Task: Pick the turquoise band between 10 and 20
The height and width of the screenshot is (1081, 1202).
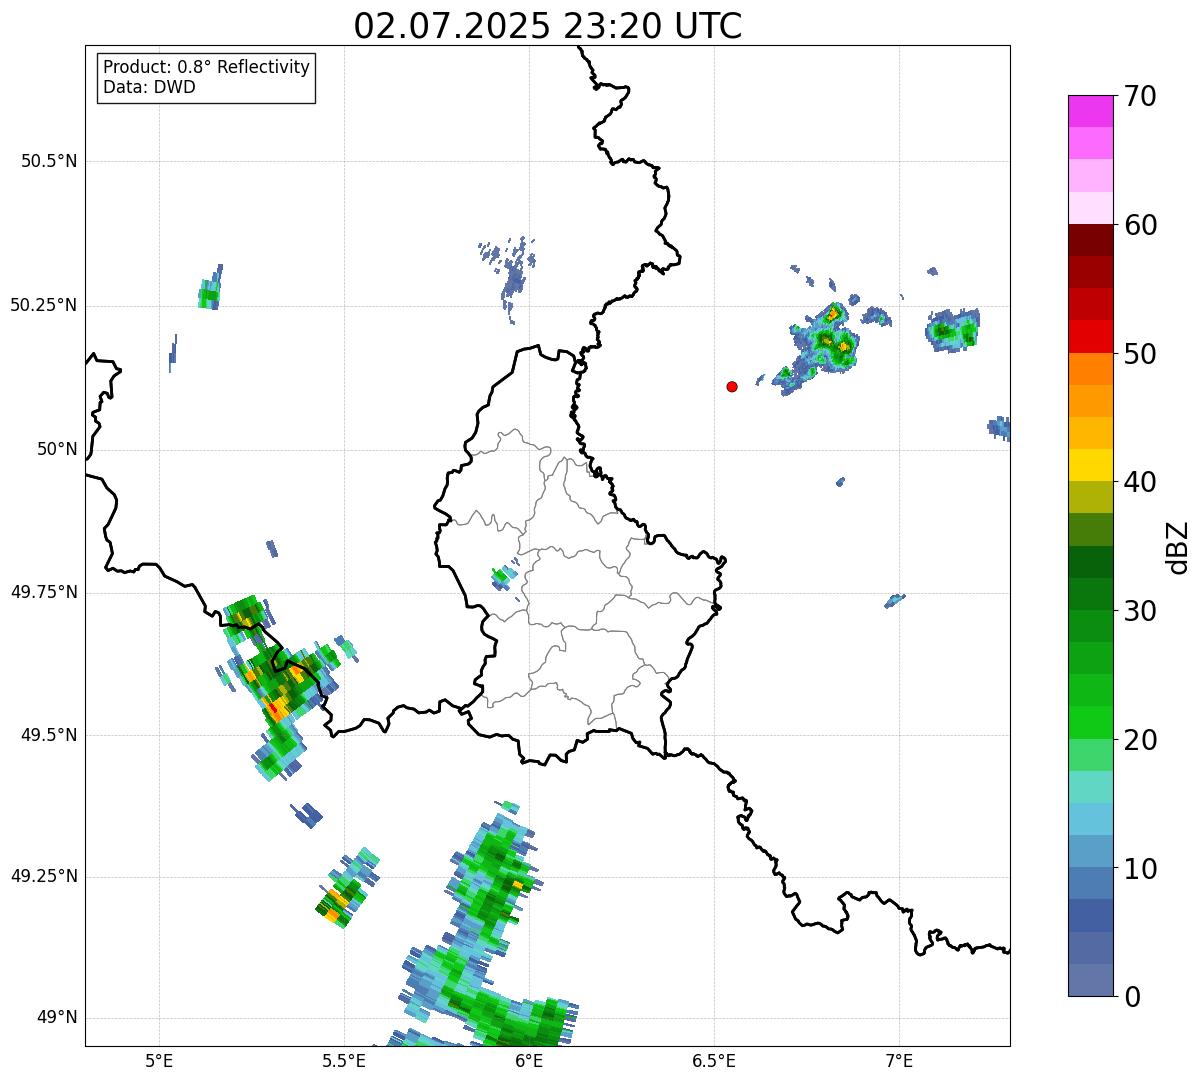Action: pyautogui.click(x=1090, y=787)
